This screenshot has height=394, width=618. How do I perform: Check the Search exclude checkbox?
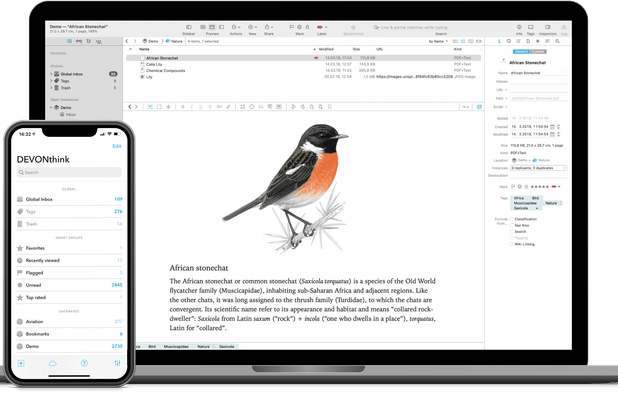tap(512, 232)
